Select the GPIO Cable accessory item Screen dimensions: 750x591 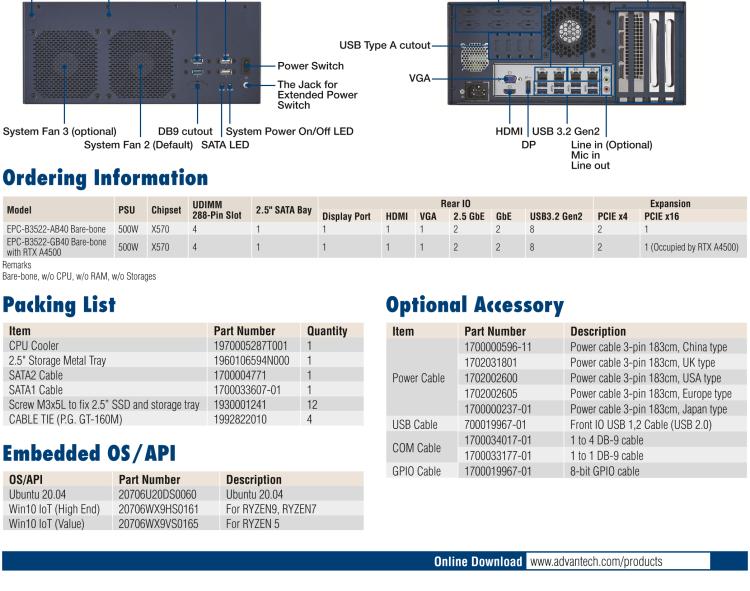[x=415, y=471]
